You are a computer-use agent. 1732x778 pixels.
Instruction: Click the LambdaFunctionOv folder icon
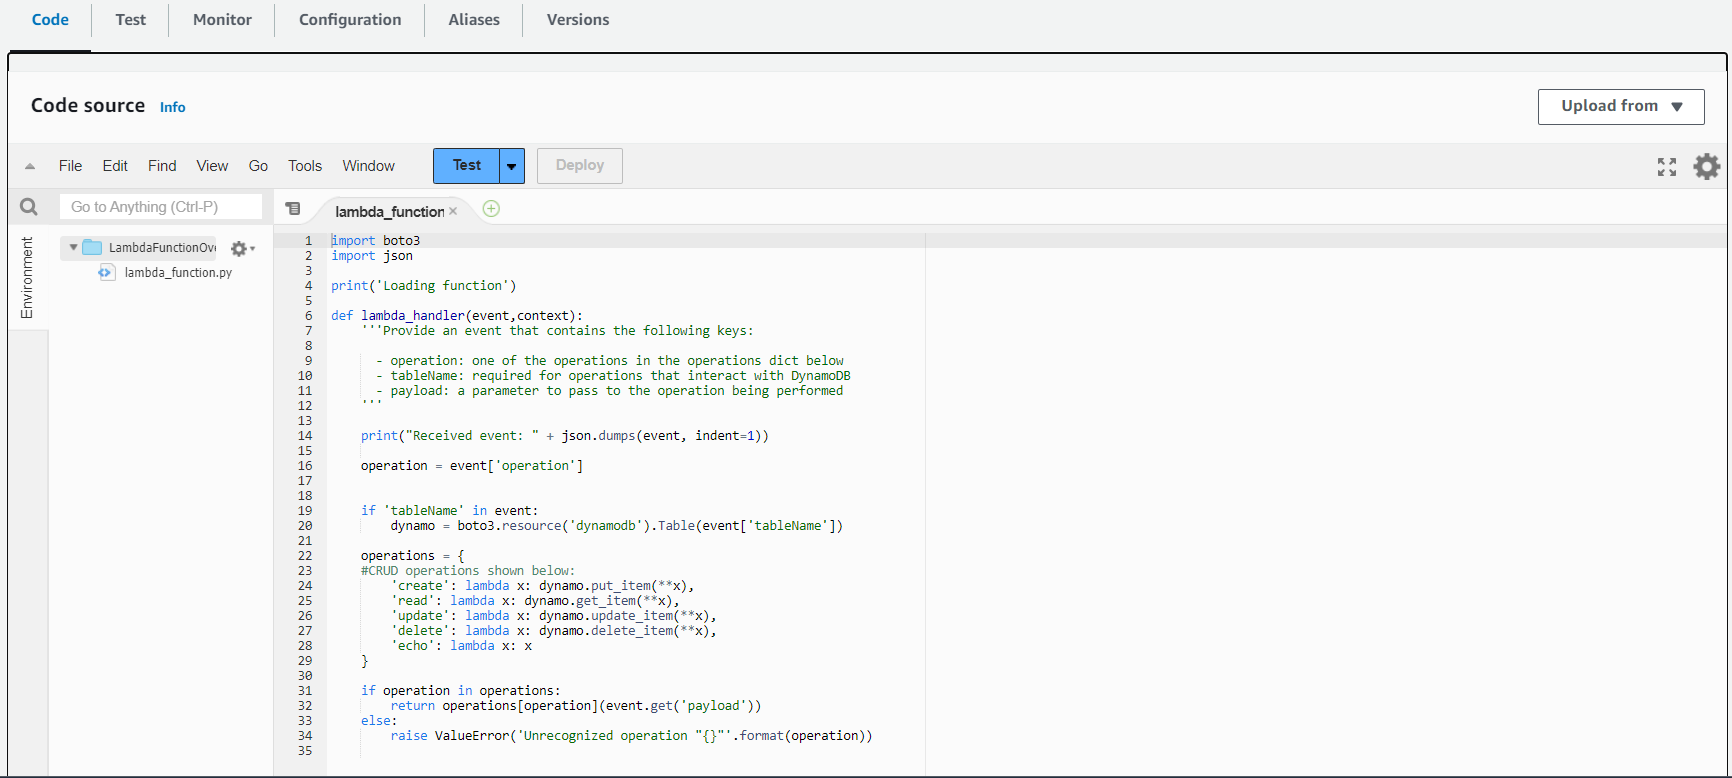(x=92, y=247)
